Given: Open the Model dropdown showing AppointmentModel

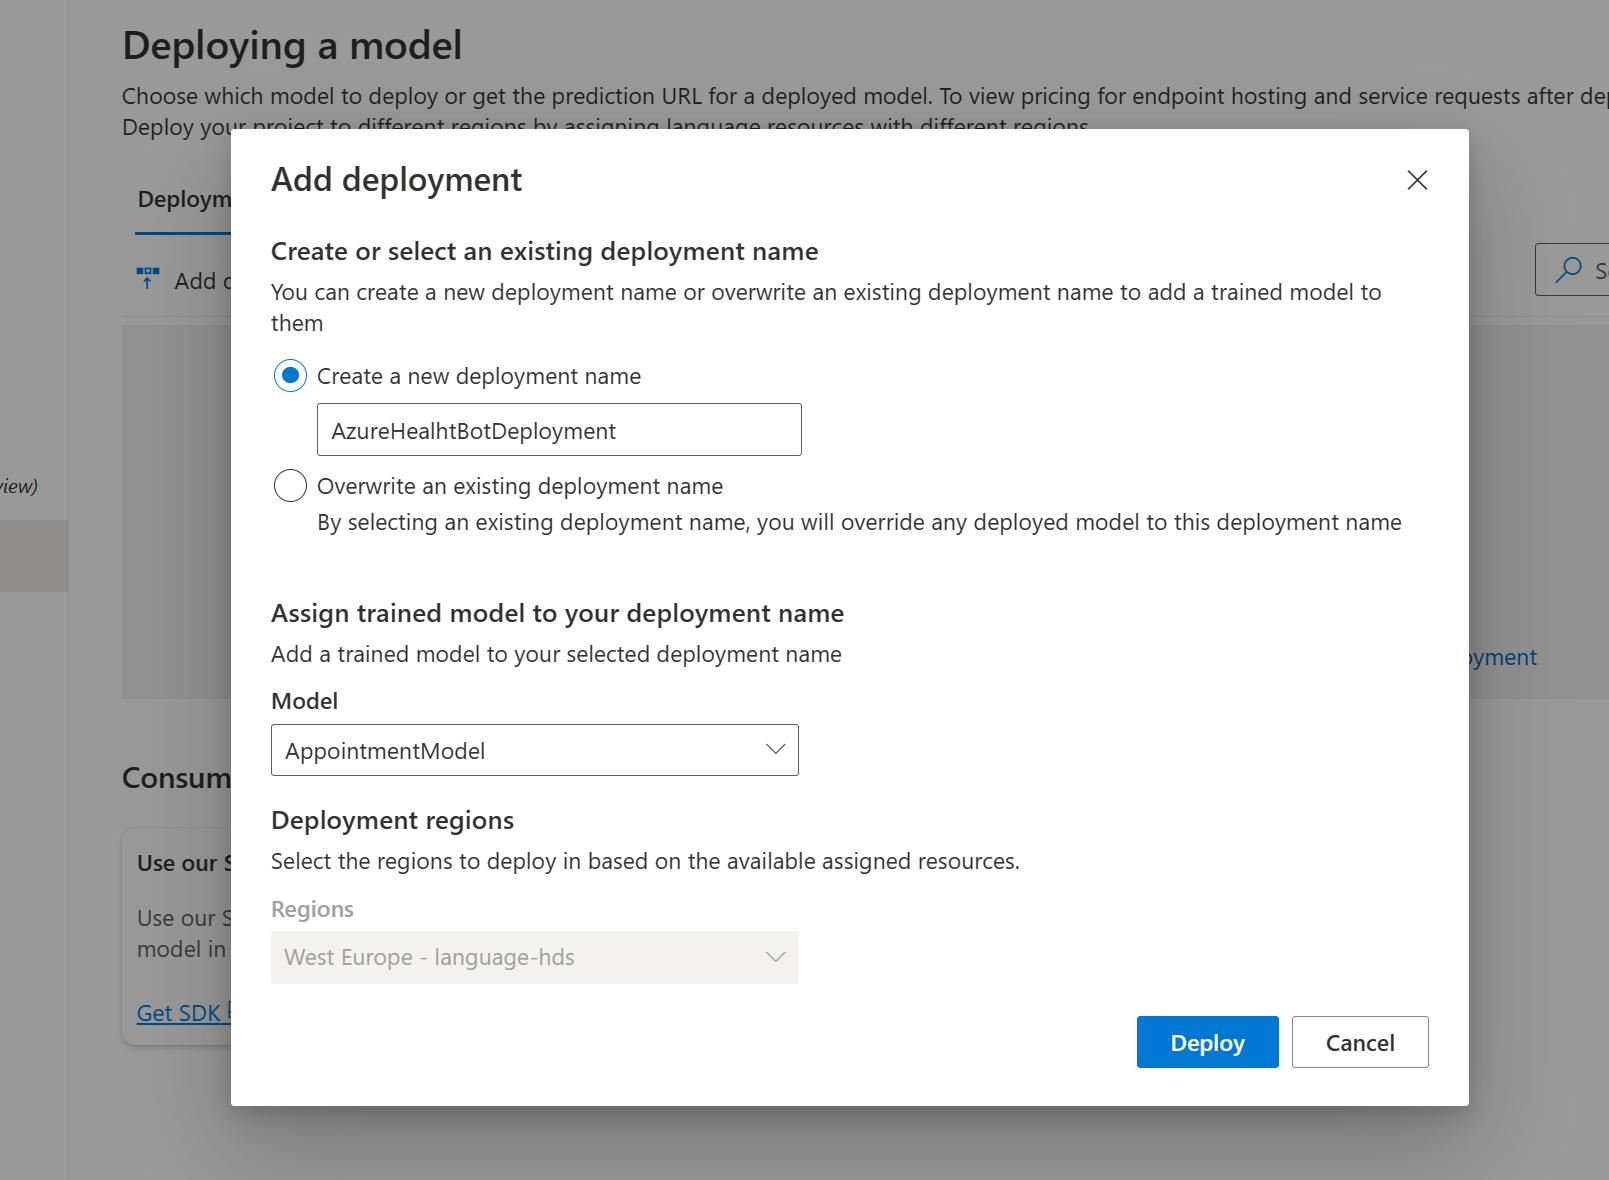Looking at the screenshot, I should [x=534, y=750].
